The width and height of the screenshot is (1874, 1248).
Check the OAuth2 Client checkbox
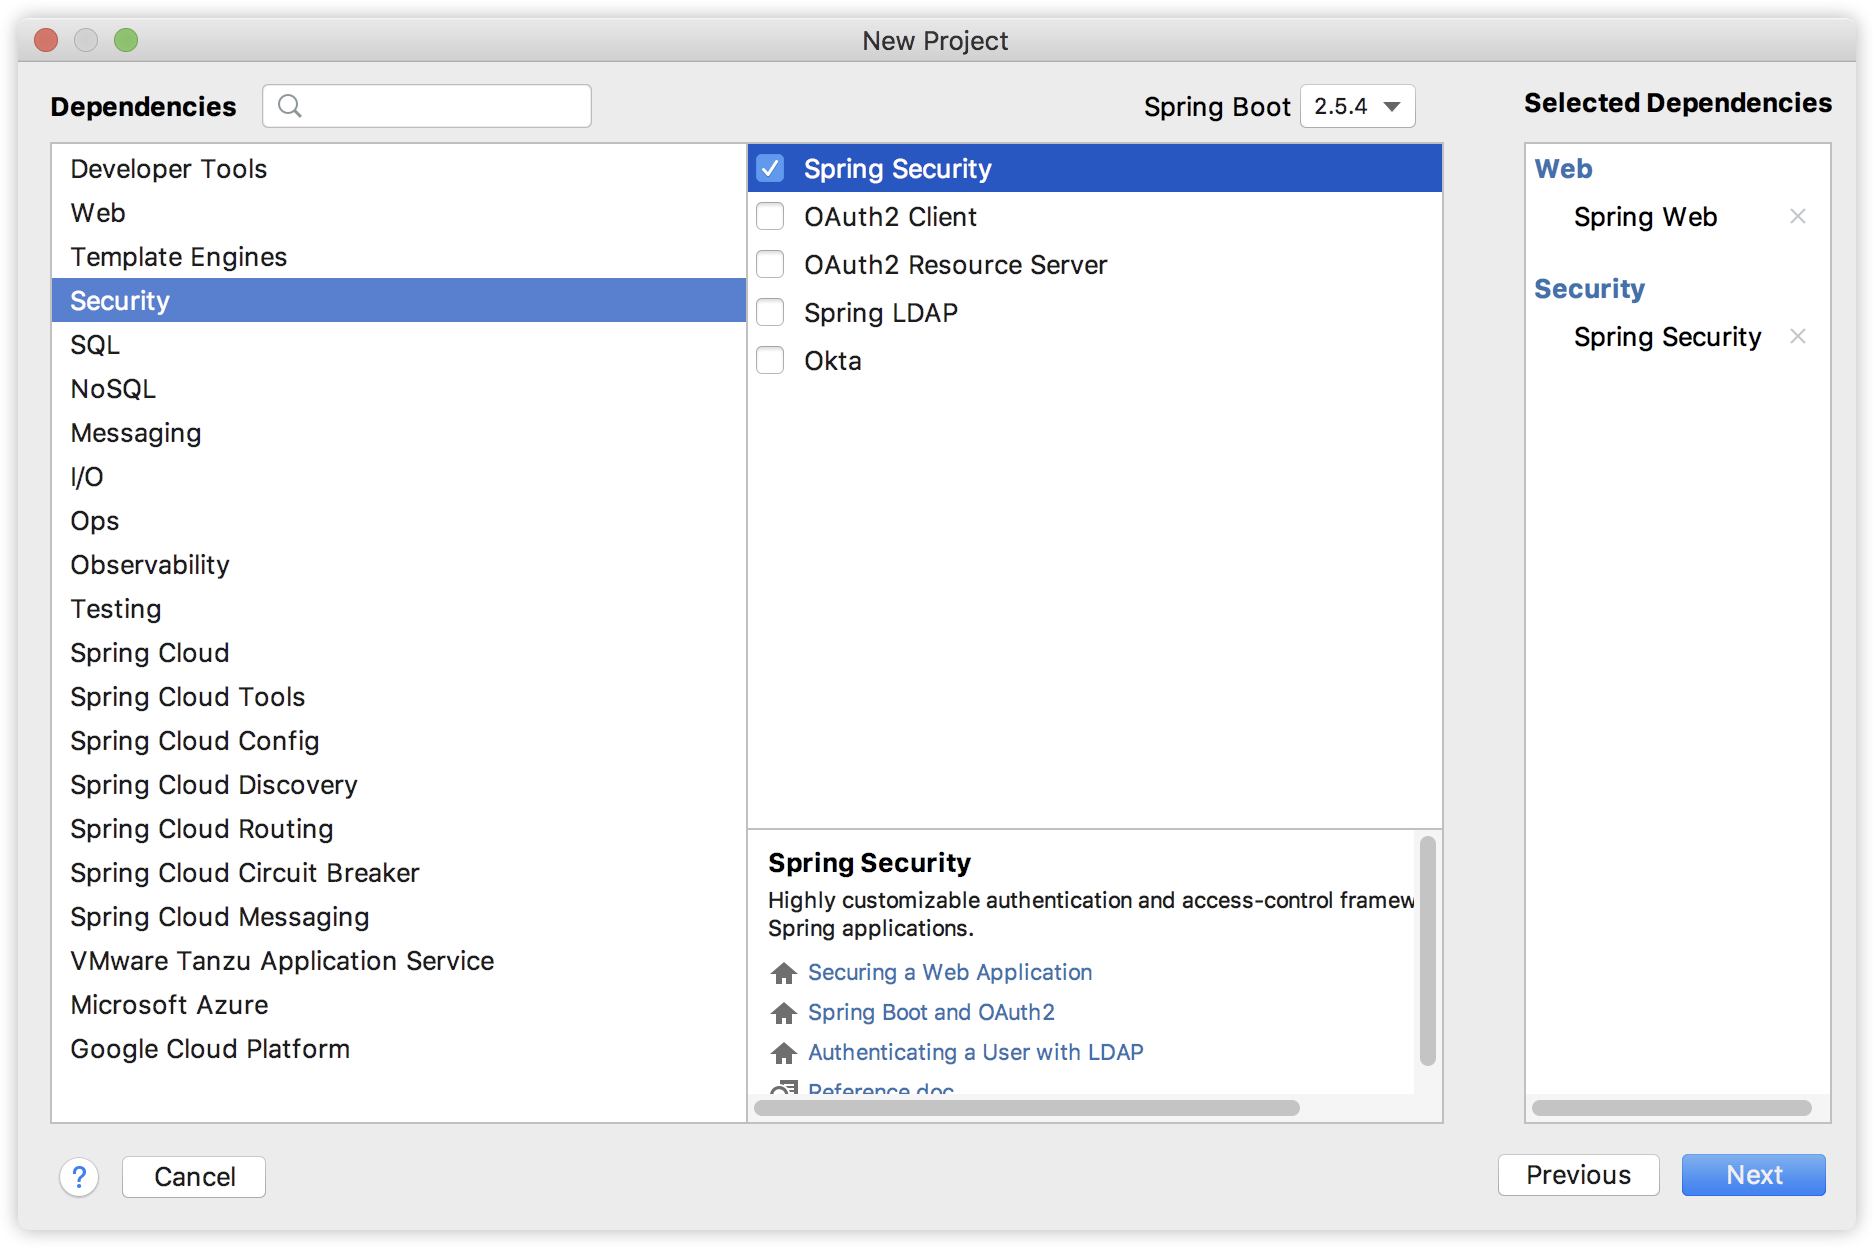click(x=770, y=216)
